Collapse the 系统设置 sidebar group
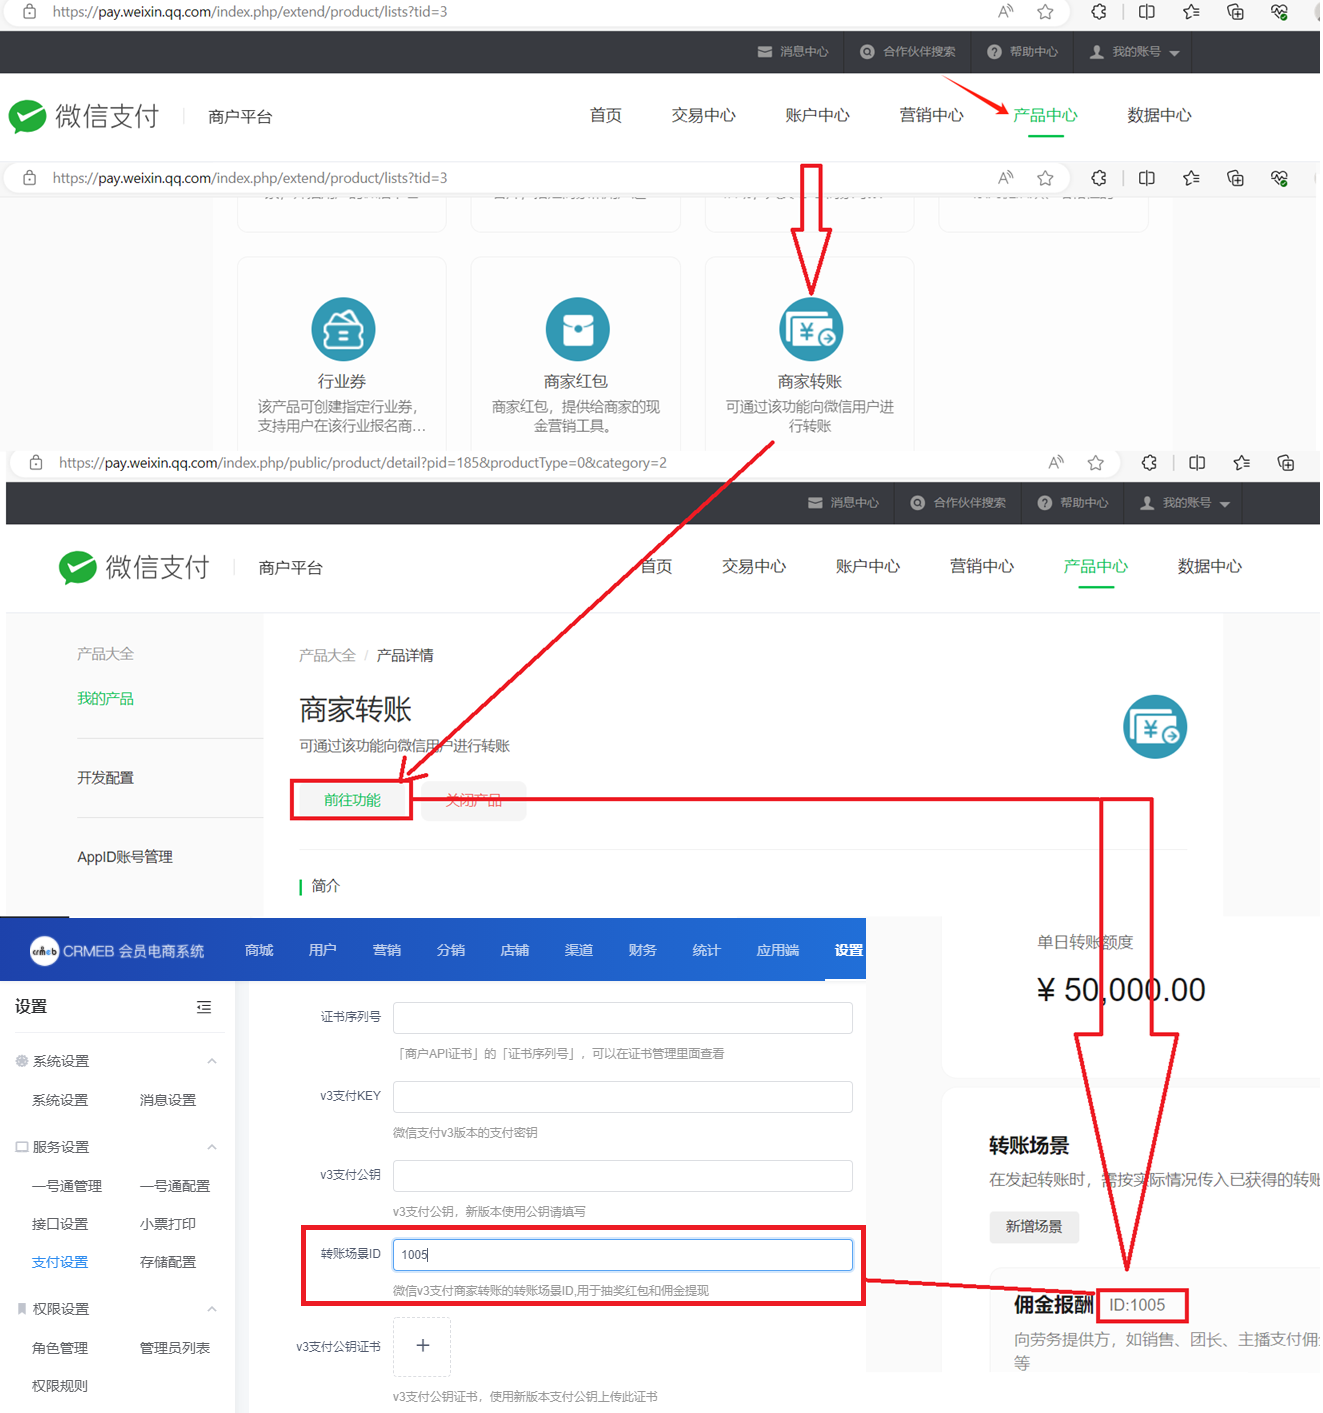 [x=212, y=1061]
